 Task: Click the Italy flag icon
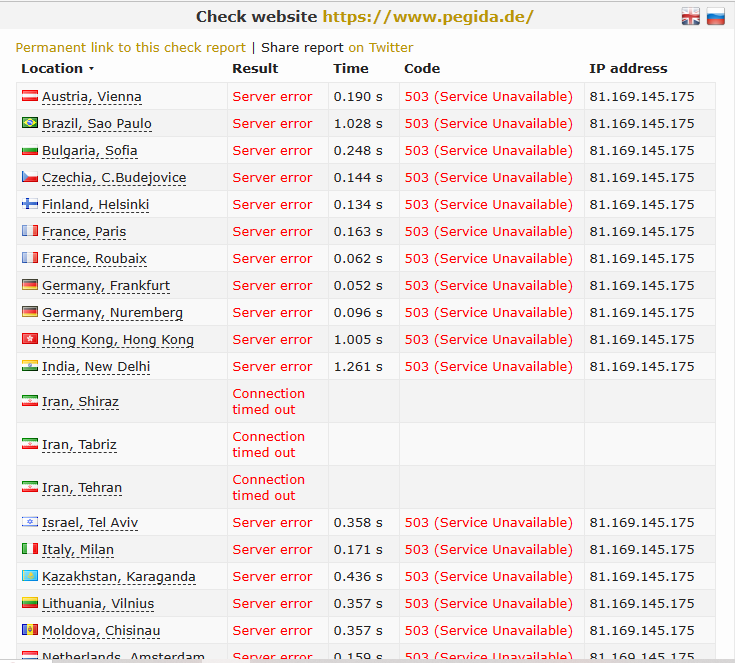[30, 549]
